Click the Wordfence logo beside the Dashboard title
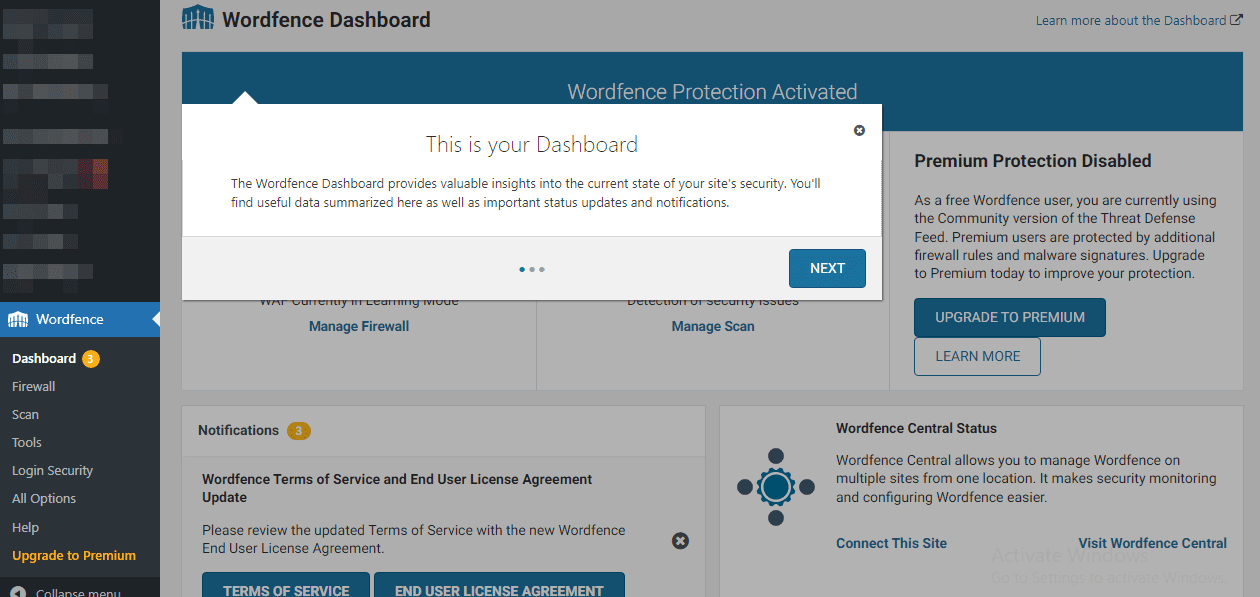 click(197, 19)
